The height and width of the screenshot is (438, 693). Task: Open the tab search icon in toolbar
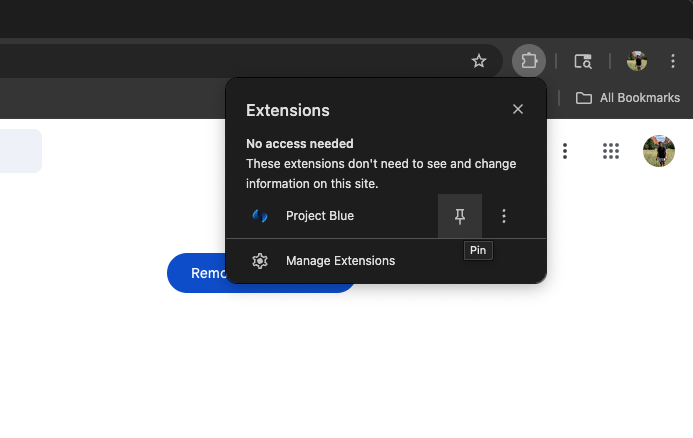point(583,61)
